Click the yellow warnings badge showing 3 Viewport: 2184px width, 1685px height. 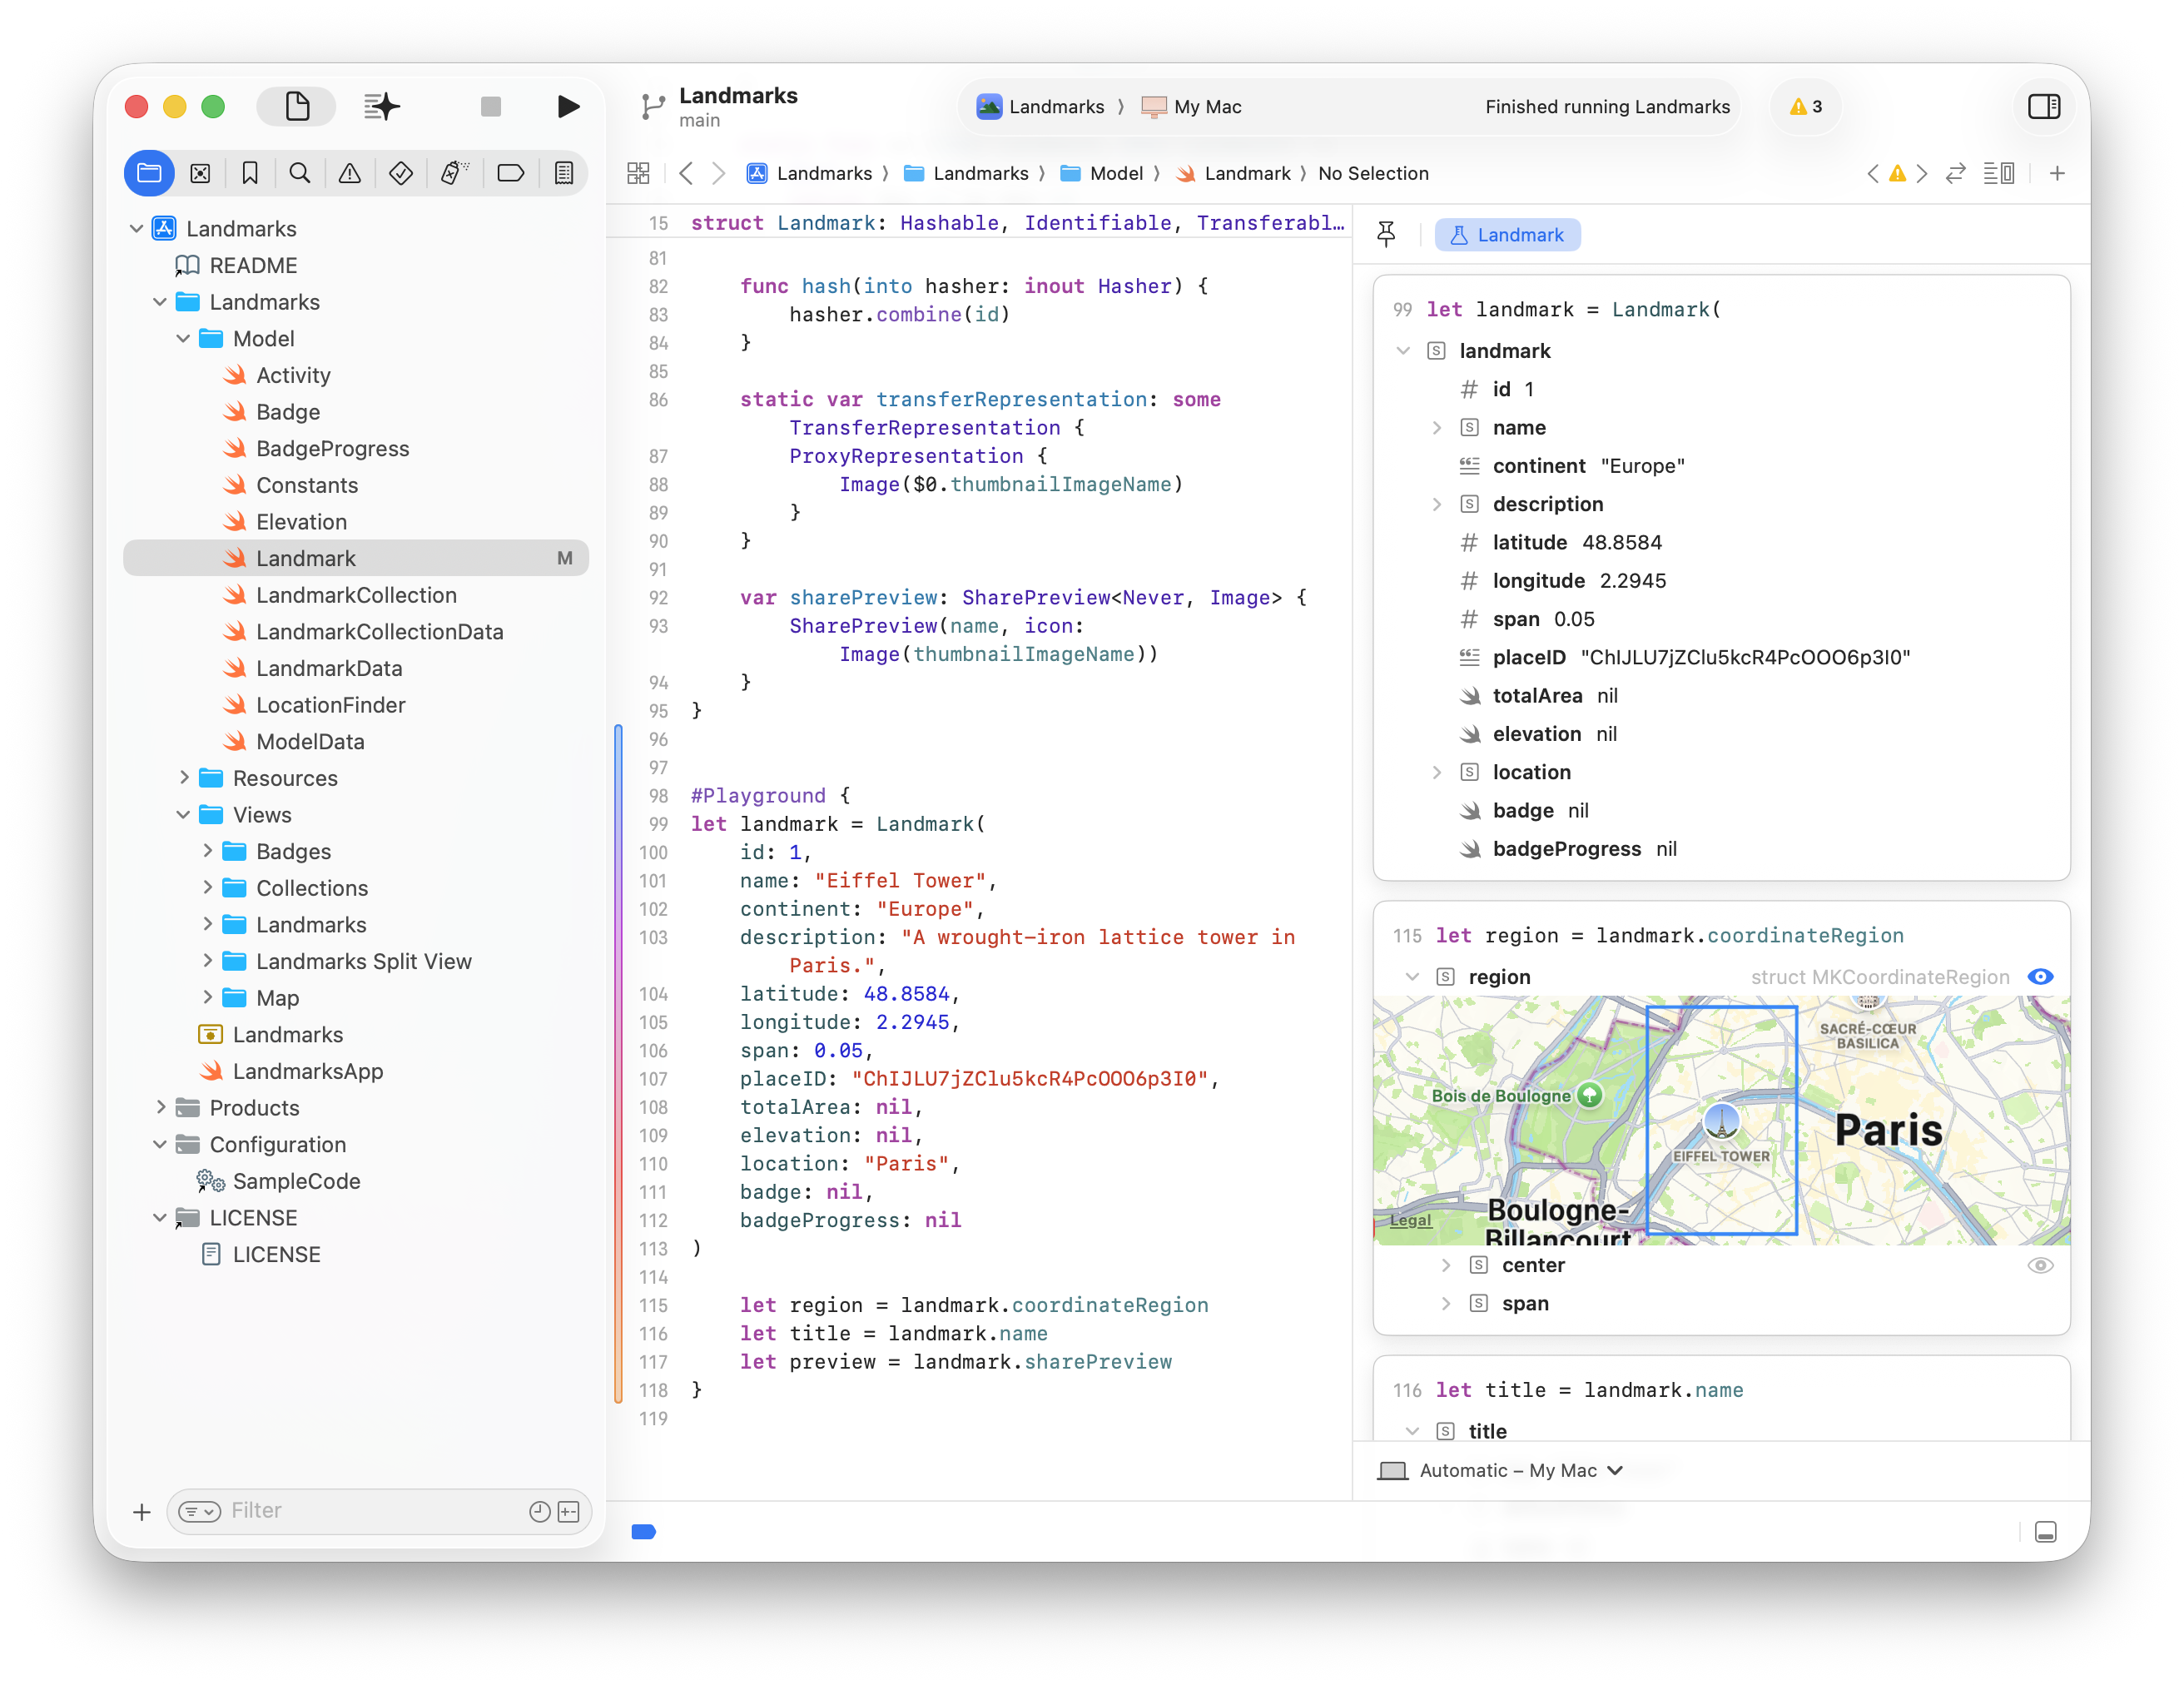tap(1806, 107)
